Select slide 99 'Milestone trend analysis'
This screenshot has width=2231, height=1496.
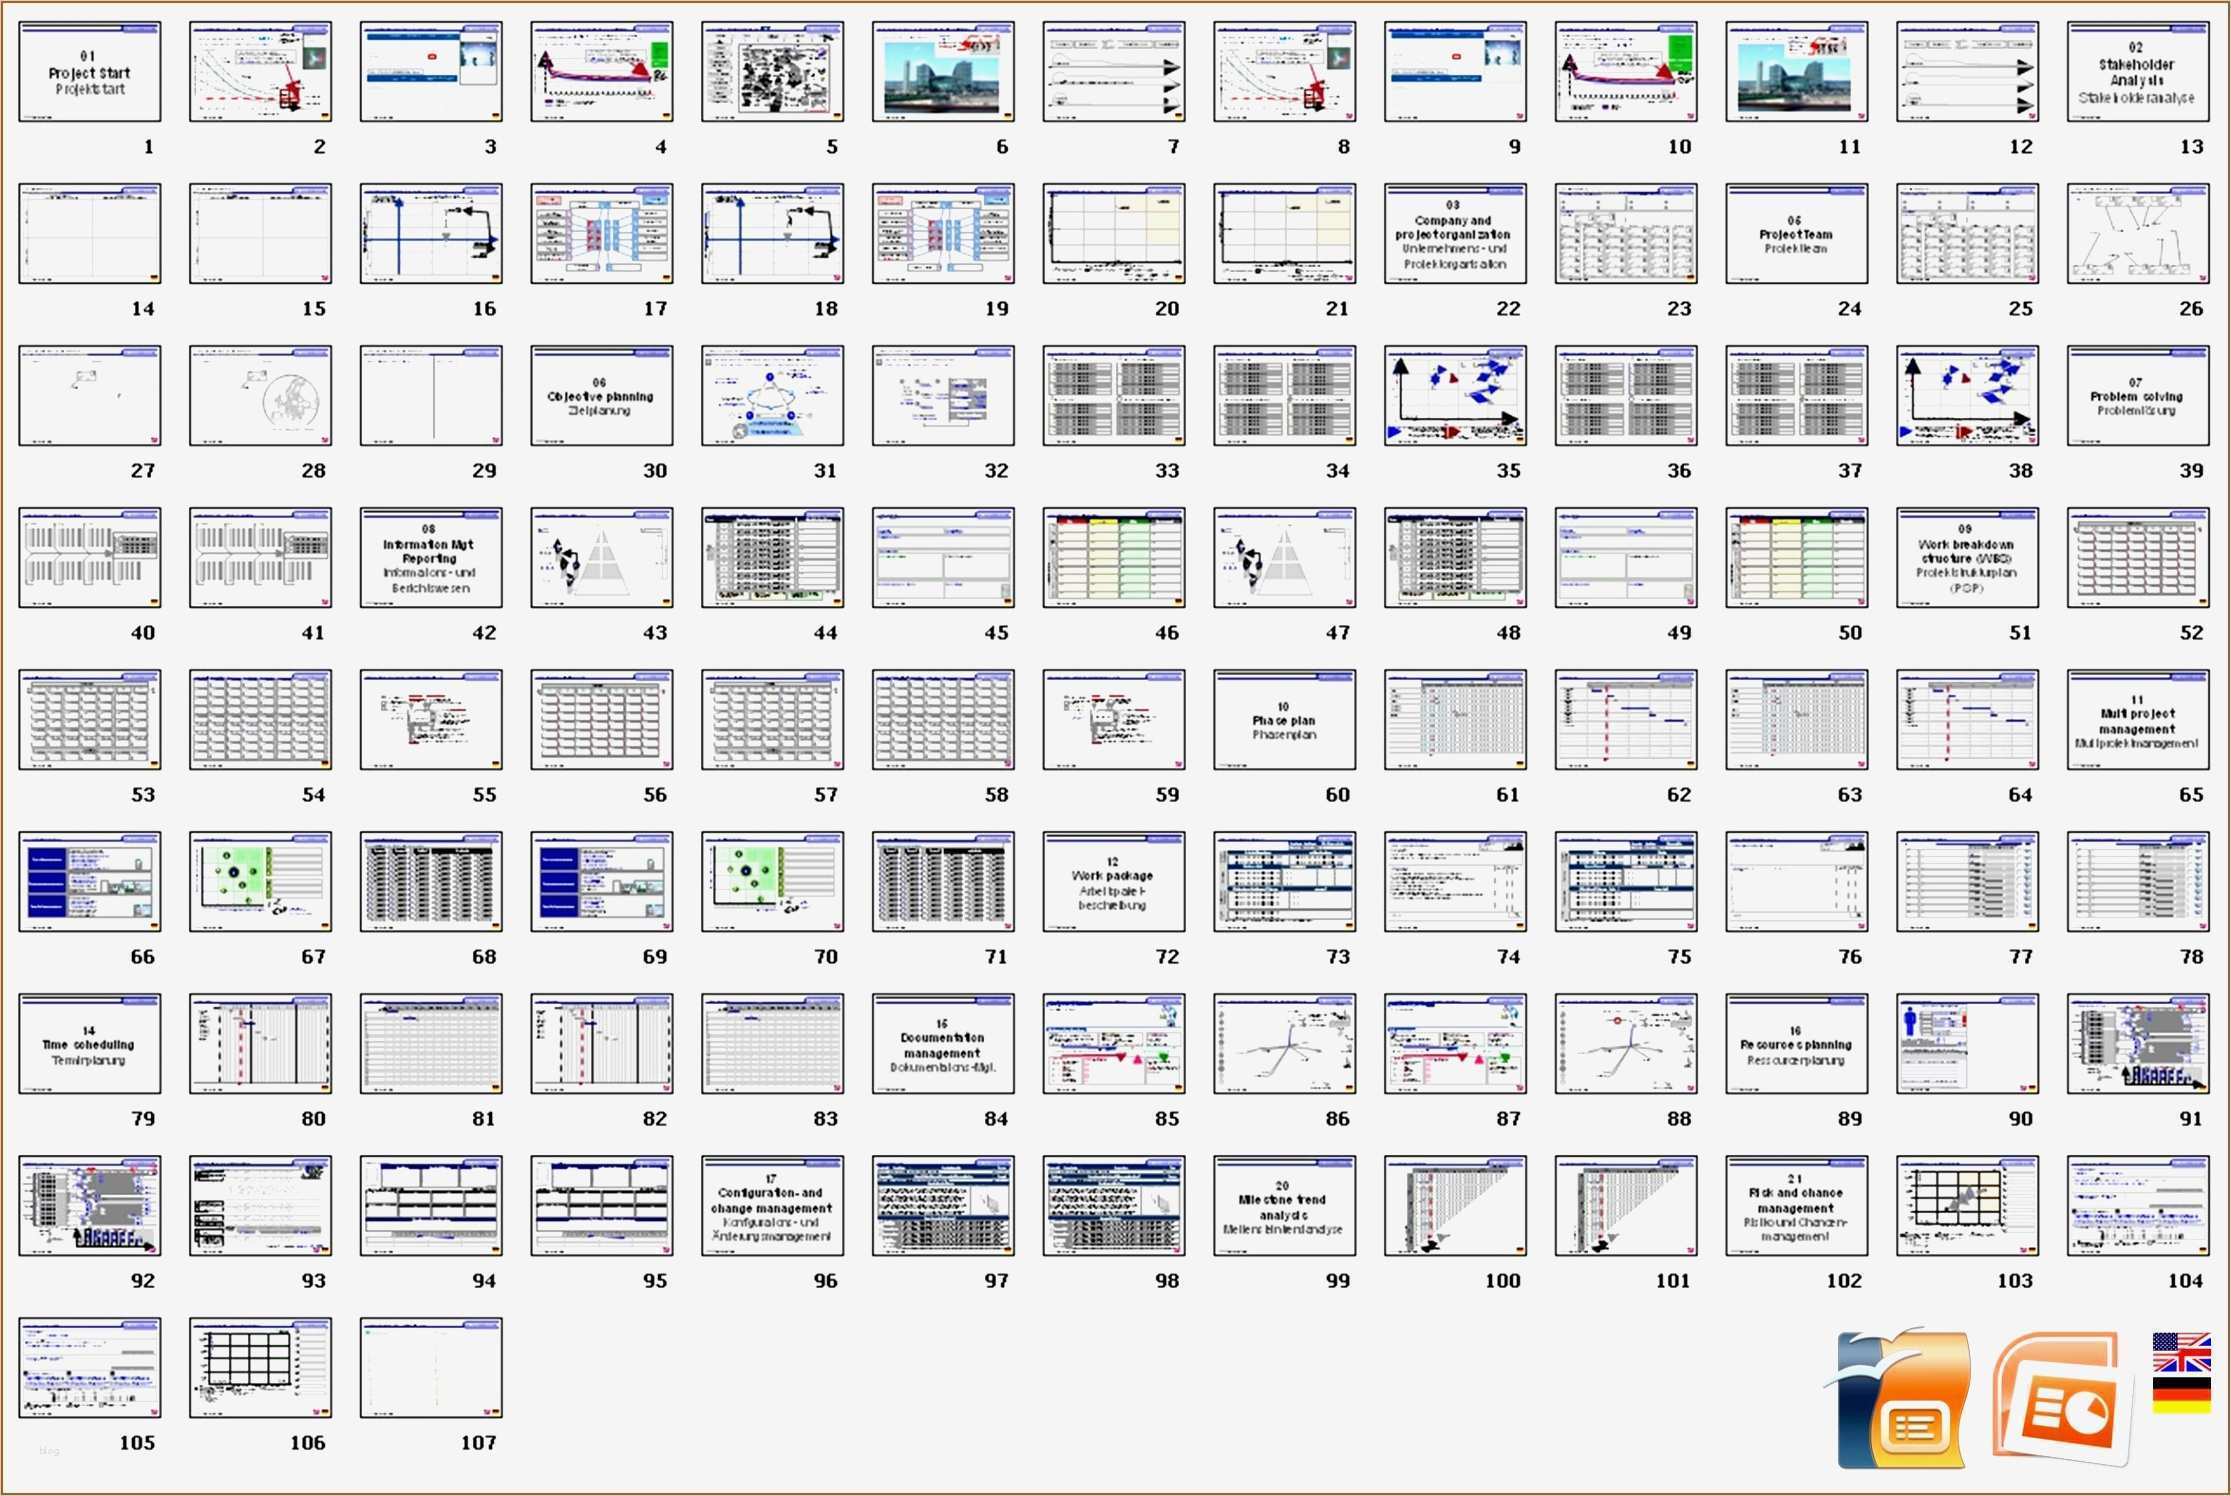pyautogui.click(x=1283, y=1206)
